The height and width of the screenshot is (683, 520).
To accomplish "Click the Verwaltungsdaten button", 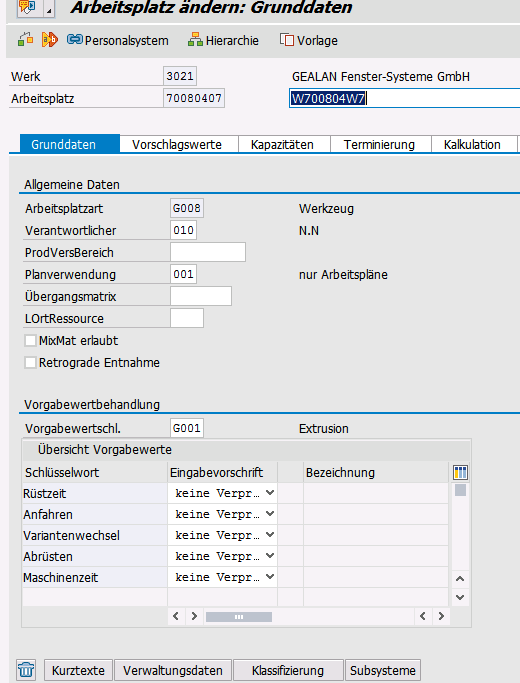I will (x=172, y=670).
